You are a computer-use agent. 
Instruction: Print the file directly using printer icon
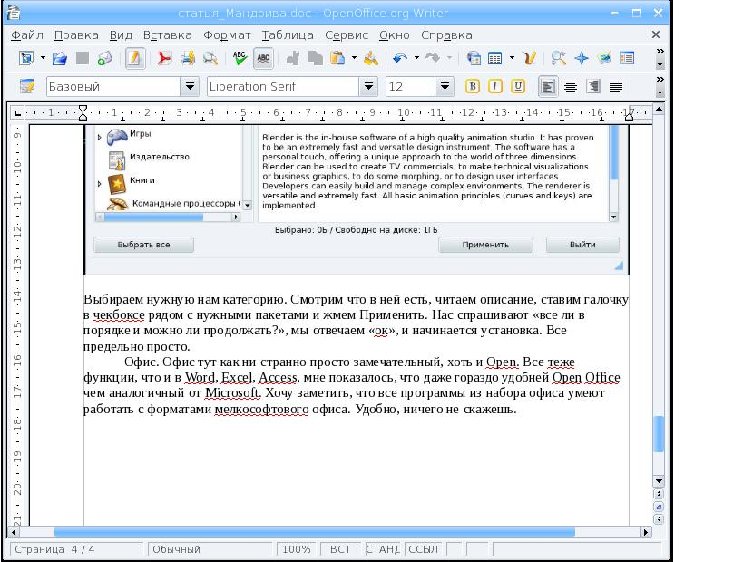pyautogui.click(x=188, y=58)
